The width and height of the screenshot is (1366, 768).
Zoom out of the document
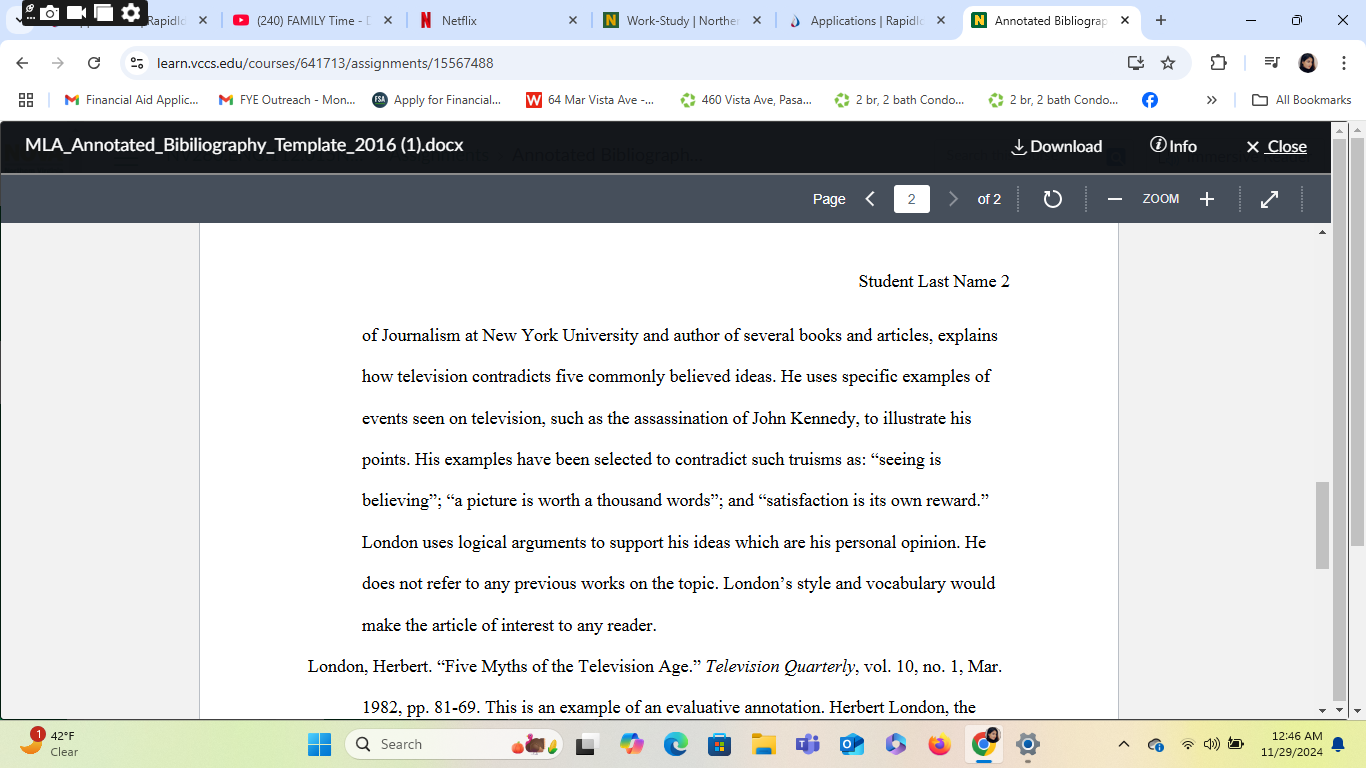(x=1115, y=198)
